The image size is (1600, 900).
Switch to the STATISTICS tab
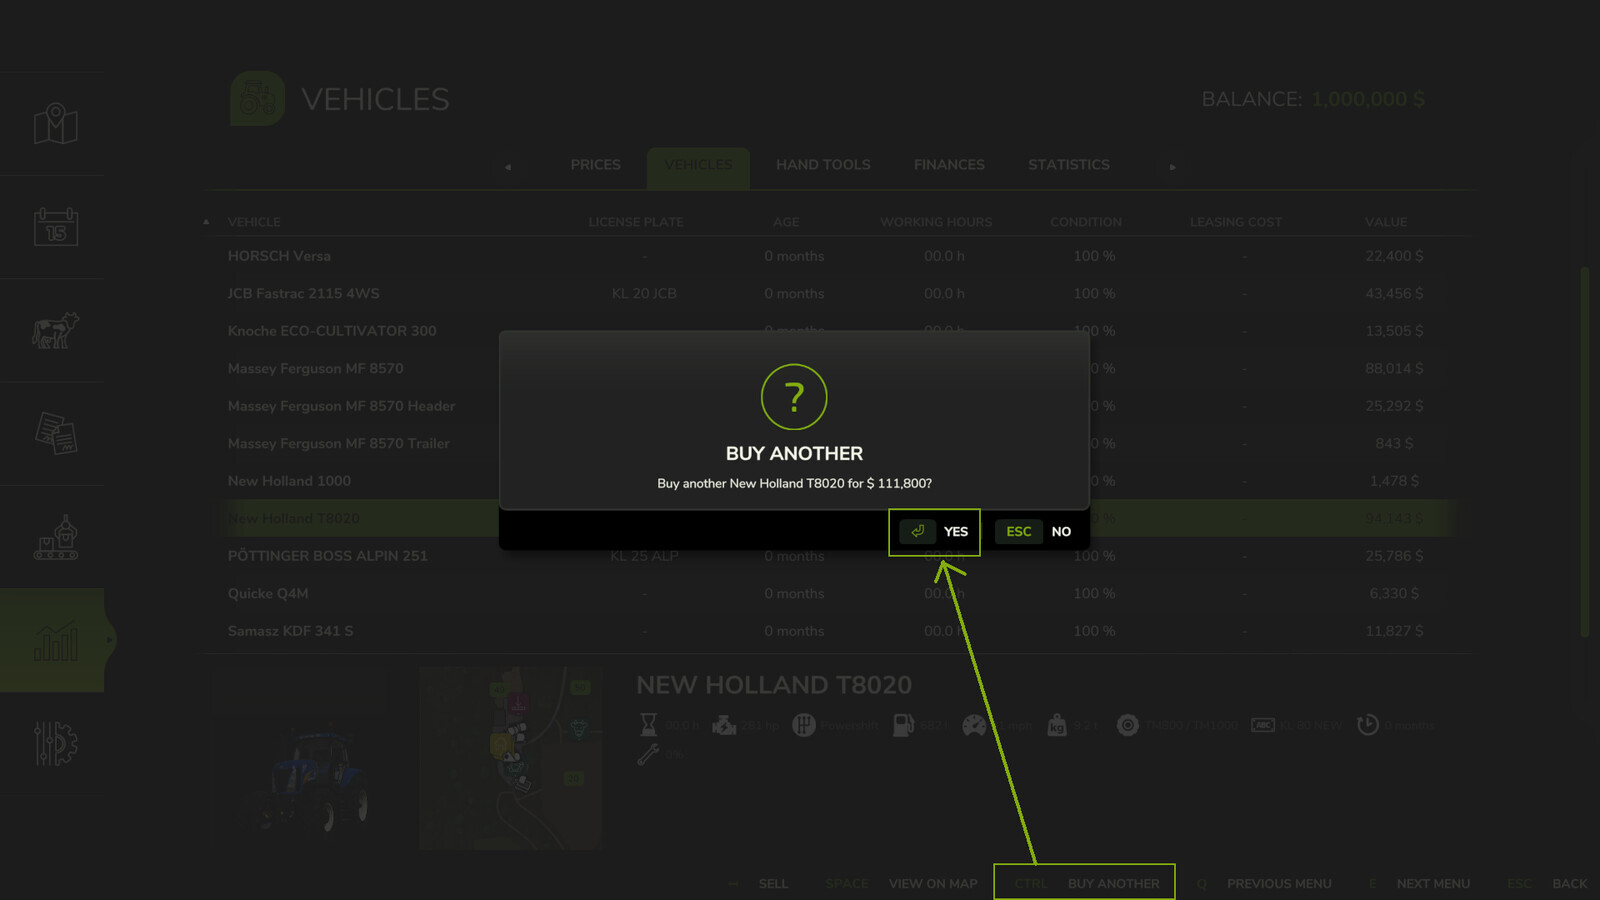point(1069,165)
